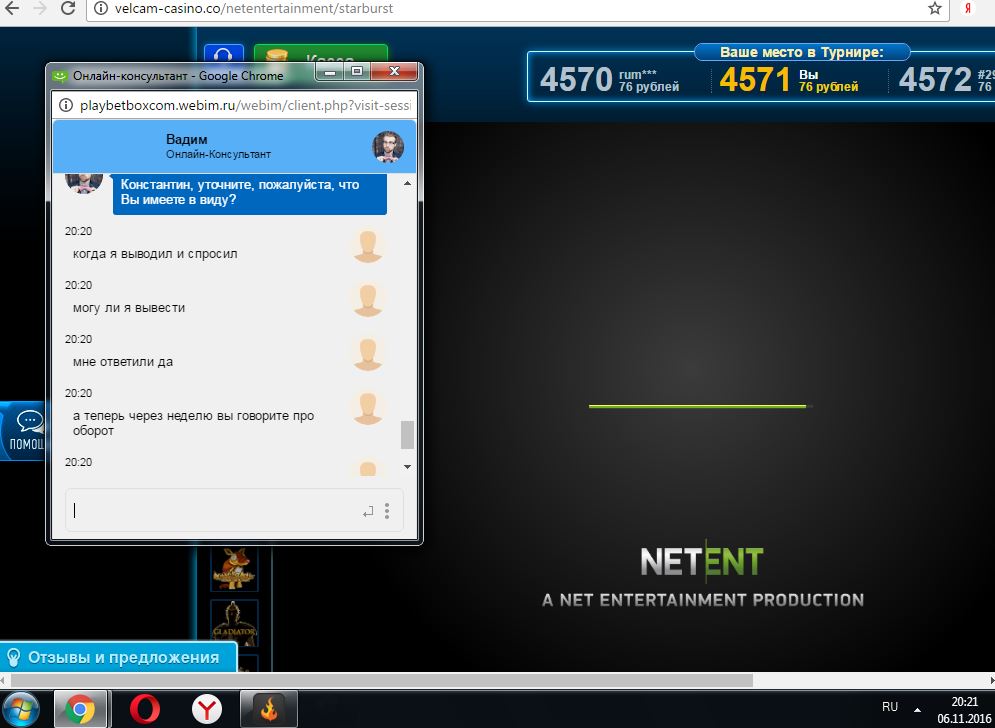Click your tournament place 4571 Вы entry

[789, 80]
